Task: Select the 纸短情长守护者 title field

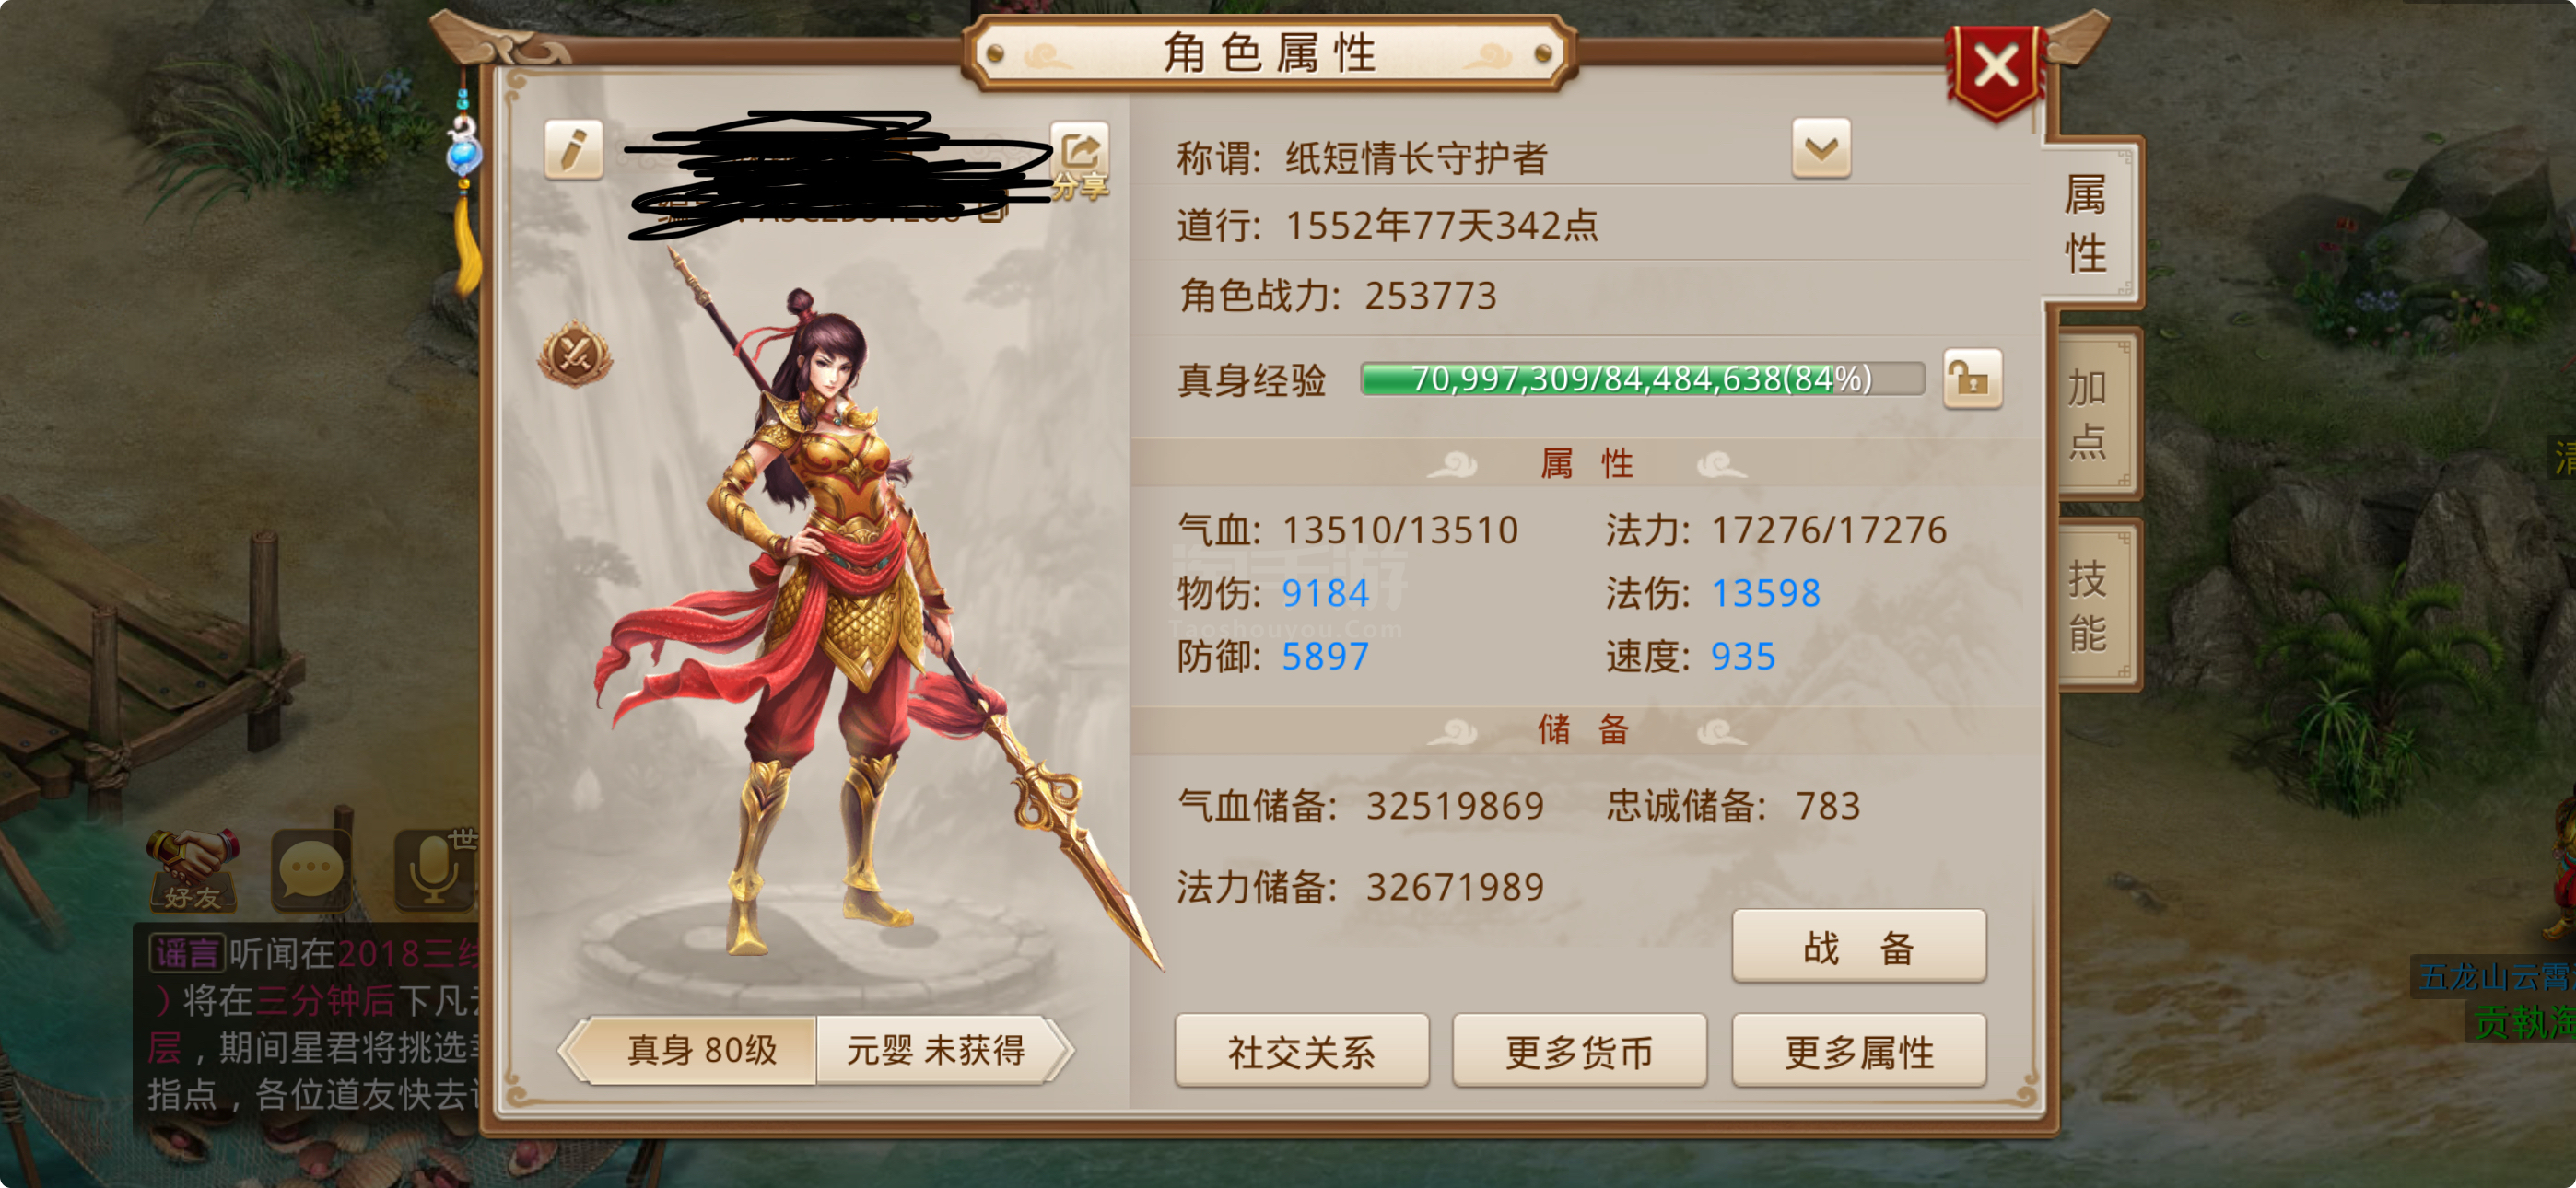Action: (1415, 158)
